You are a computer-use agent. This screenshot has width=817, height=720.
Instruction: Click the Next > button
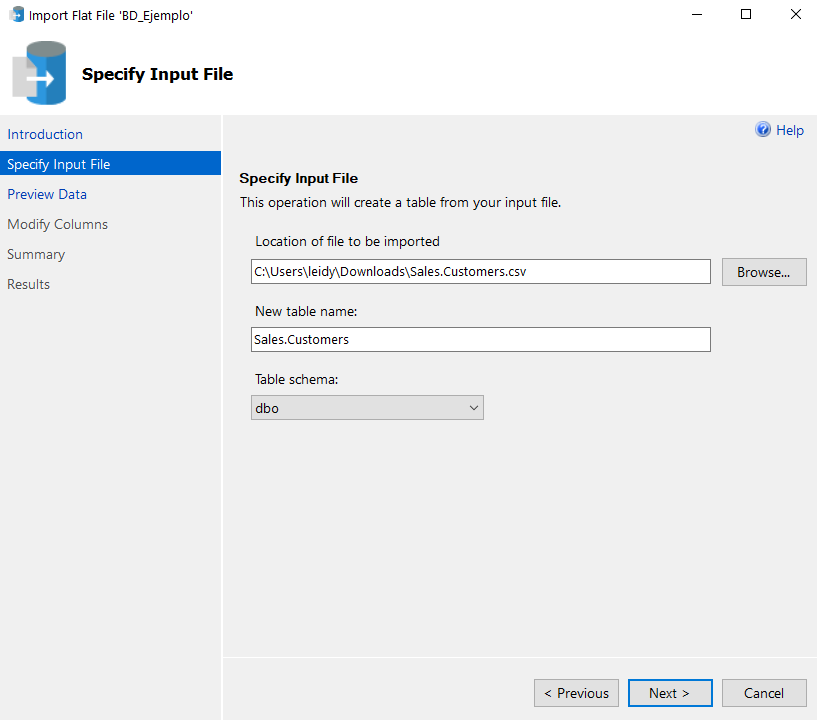pyautogui.click(x=669, y=693)
